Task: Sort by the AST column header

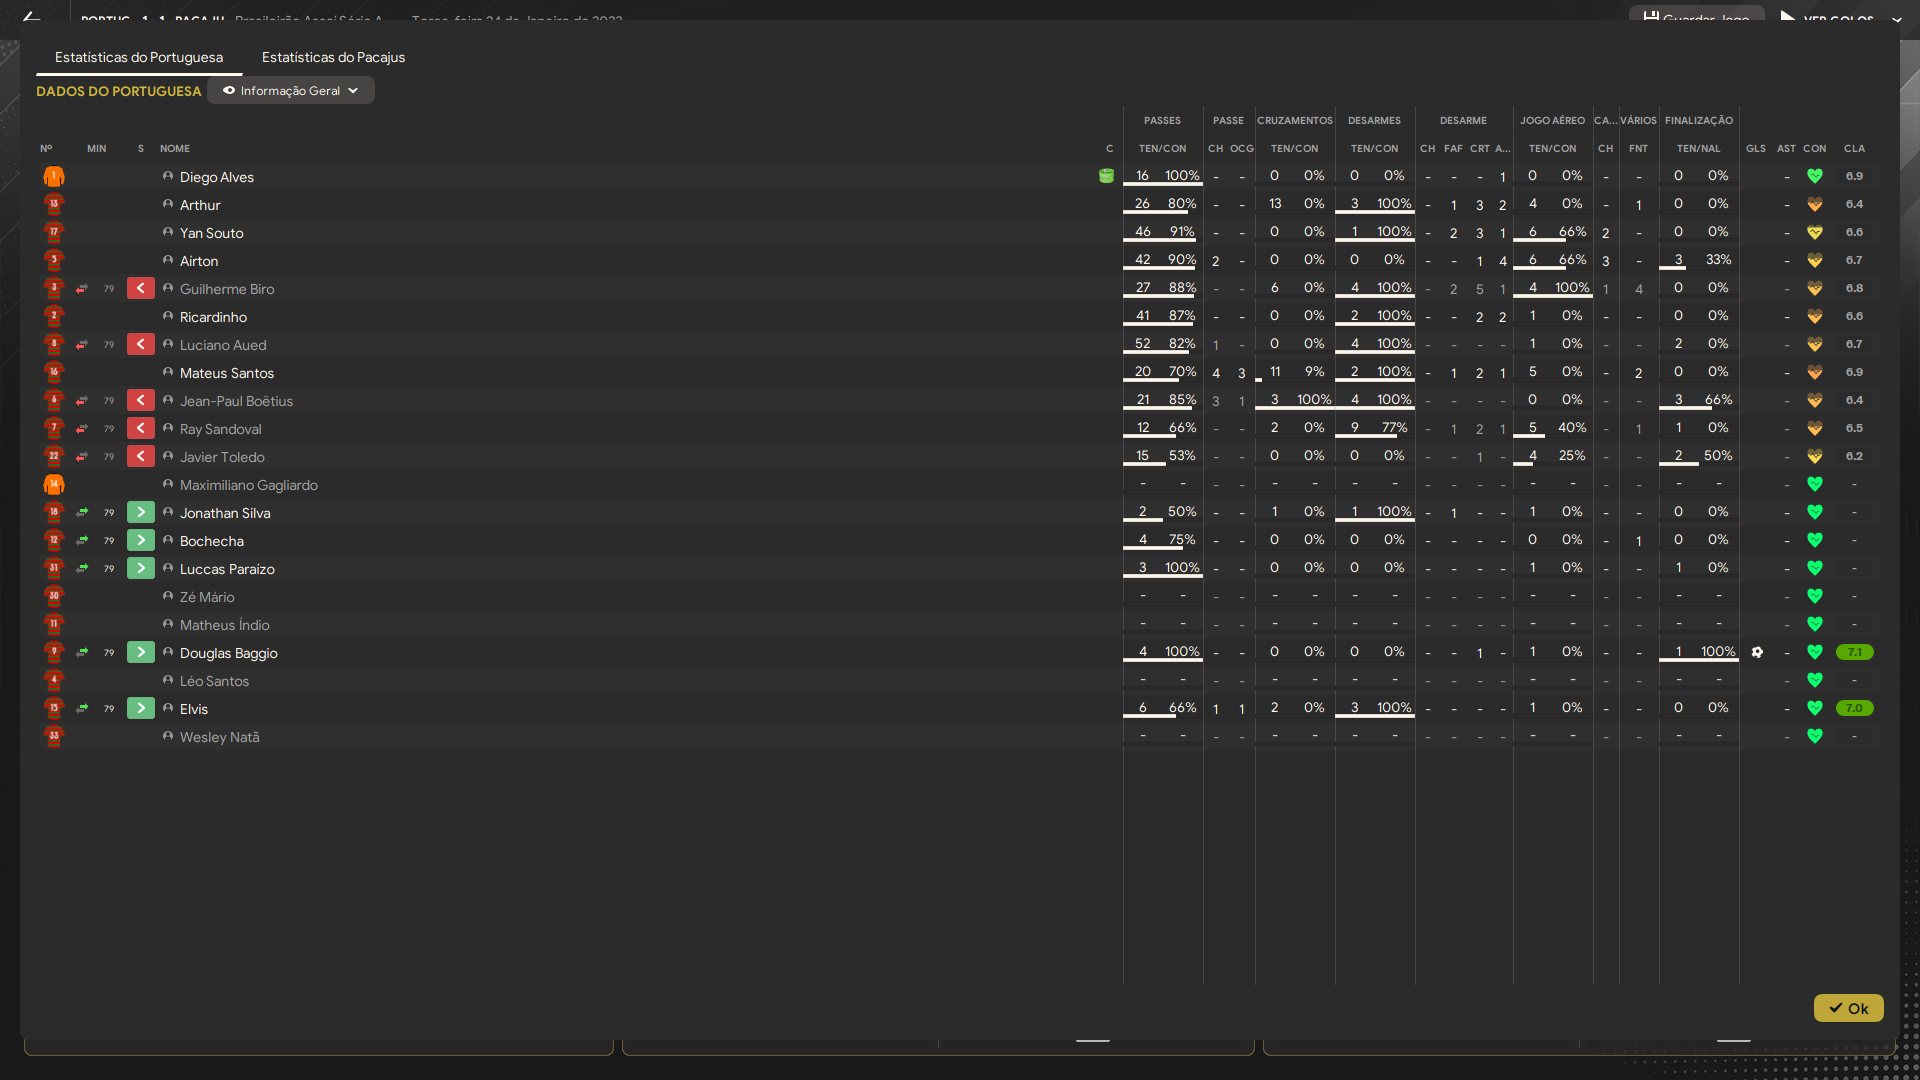Action: click(1786, 148)
